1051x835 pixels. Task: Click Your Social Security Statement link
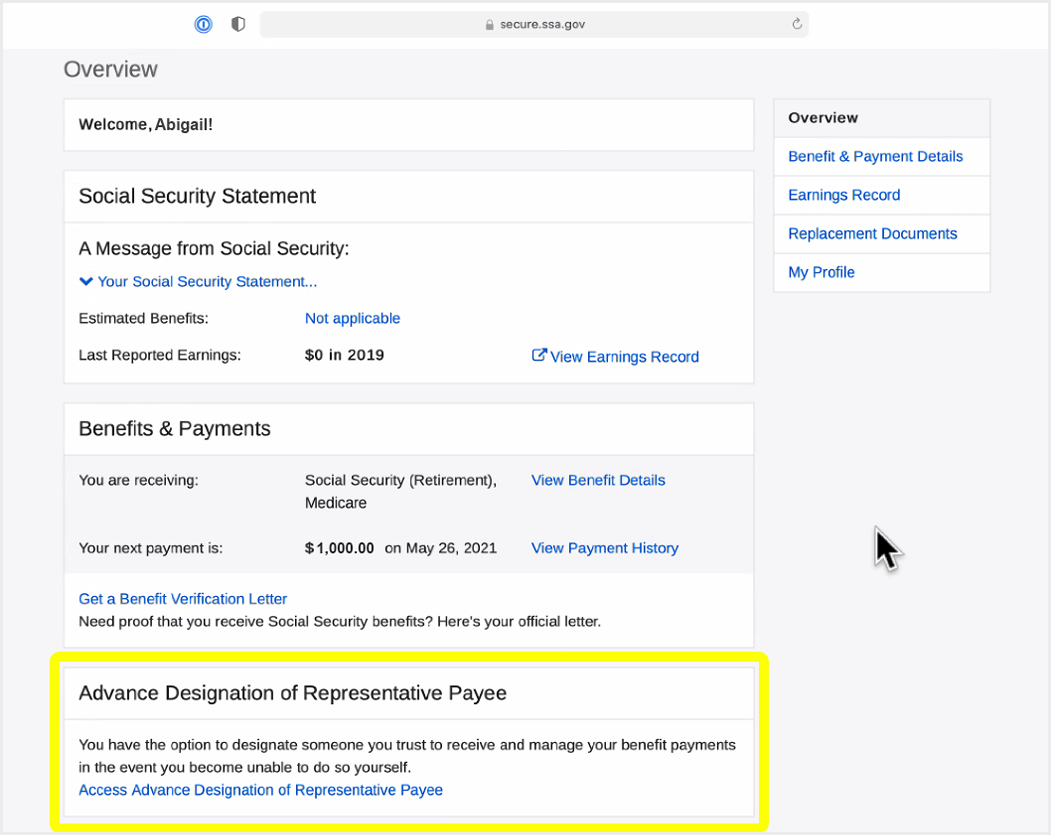[207, 281]
